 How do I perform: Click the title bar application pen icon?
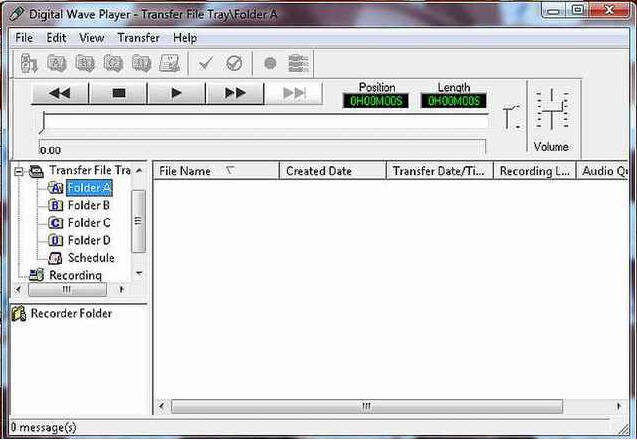(x=17, y=13)
